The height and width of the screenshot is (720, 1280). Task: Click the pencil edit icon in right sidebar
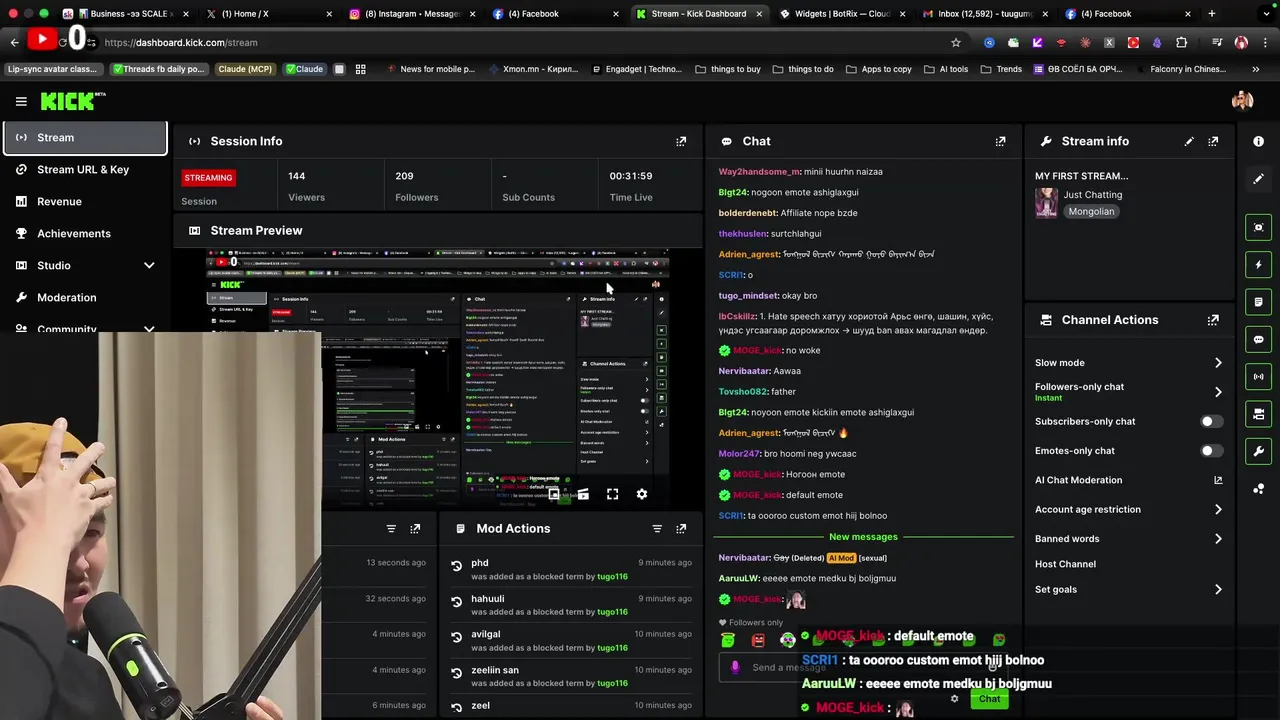point(1258,178)
